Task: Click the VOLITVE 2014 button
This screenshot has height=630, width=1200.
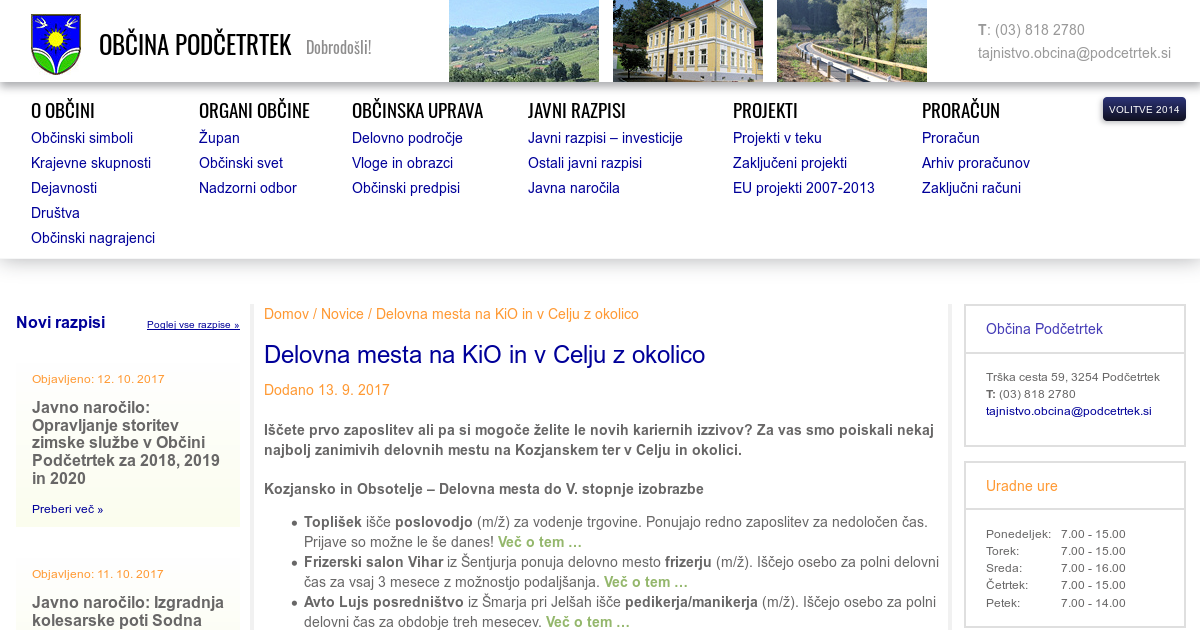Action: (x=1143, y=109)
